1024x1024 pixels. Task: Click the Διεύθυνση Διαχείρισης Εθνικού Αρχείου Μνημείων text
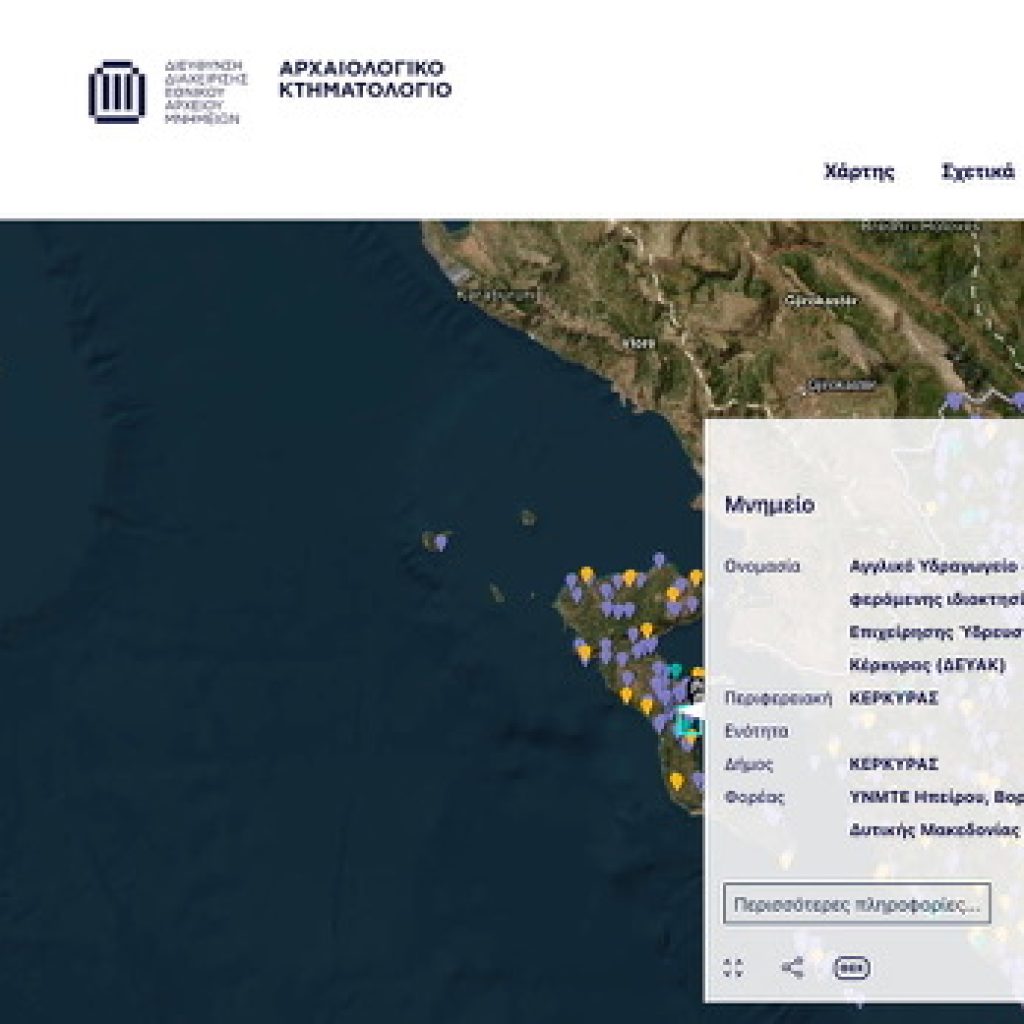205,92
